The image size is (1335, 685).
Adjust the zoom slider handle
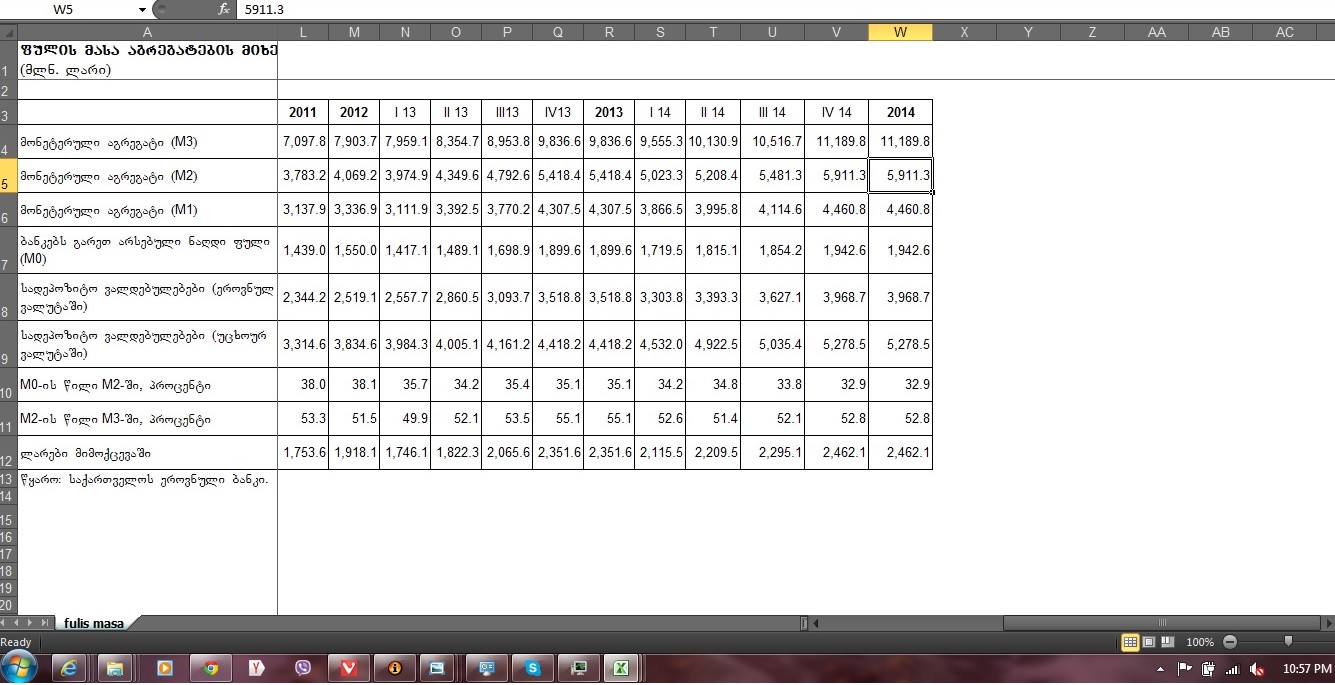coord(1288,641)
